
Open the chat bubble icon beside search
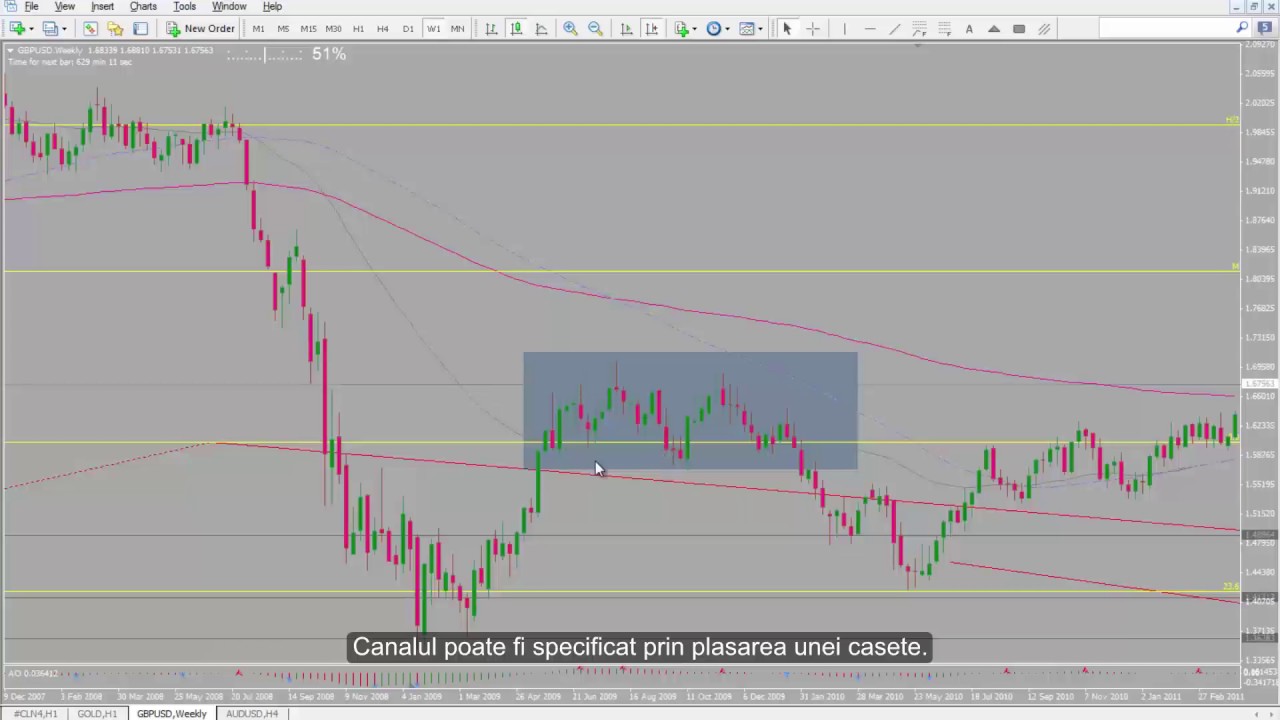click(1264, 28)
